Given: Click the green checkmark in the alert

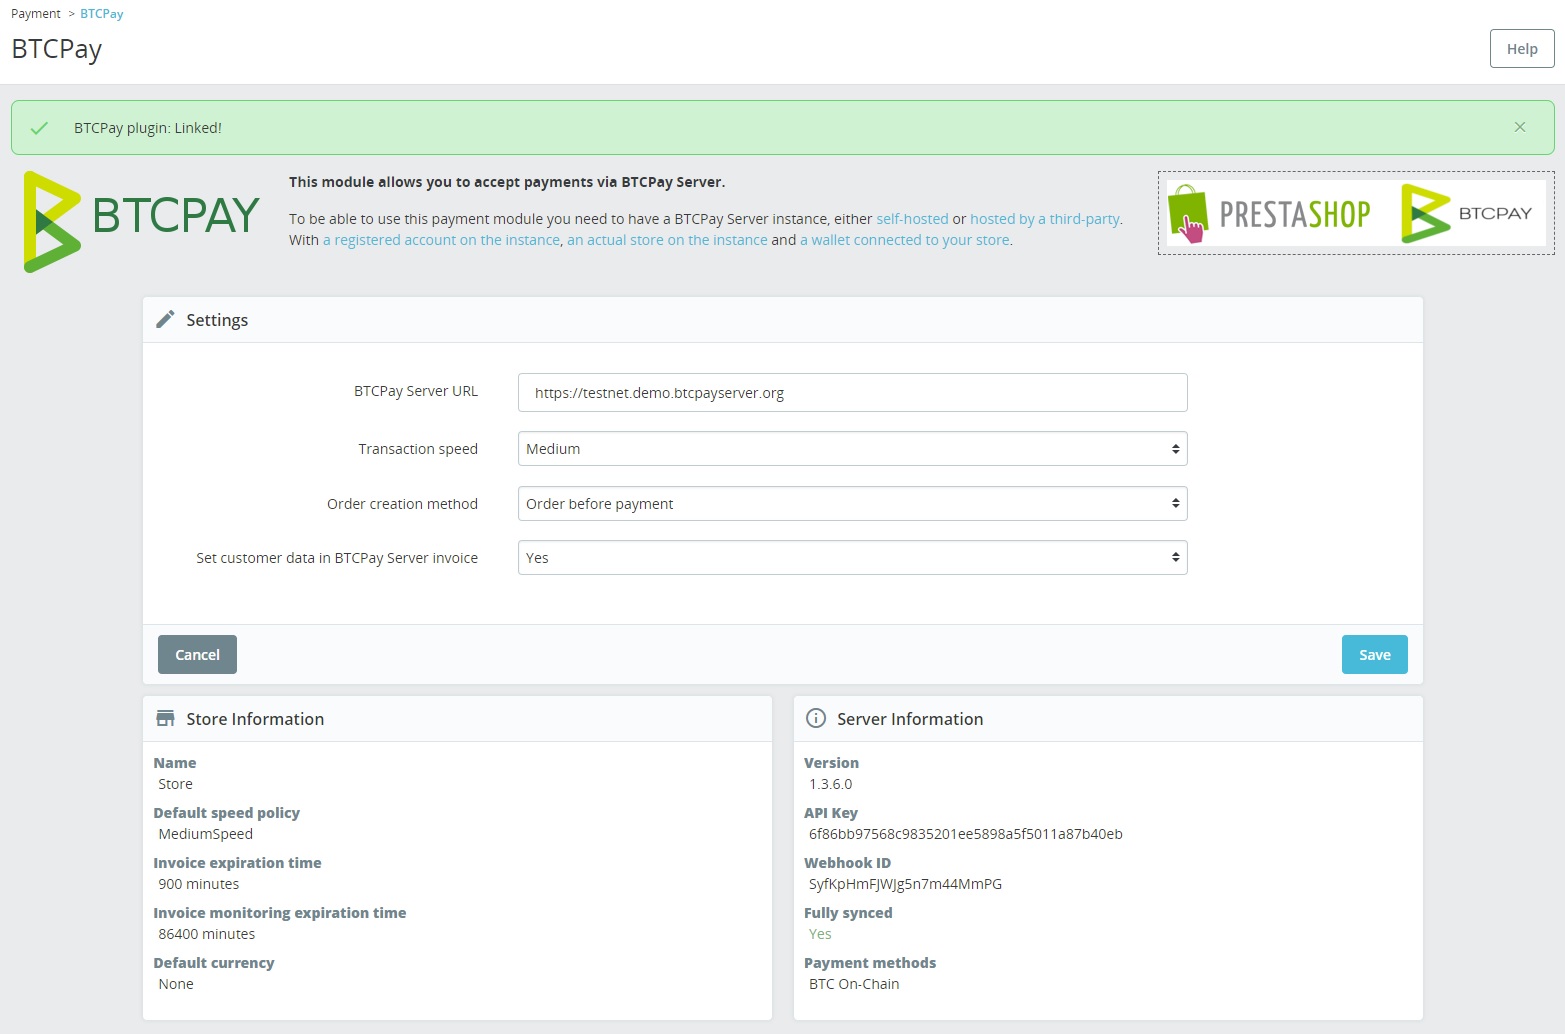Looking at the screenshot, I should tap(39, 127).
